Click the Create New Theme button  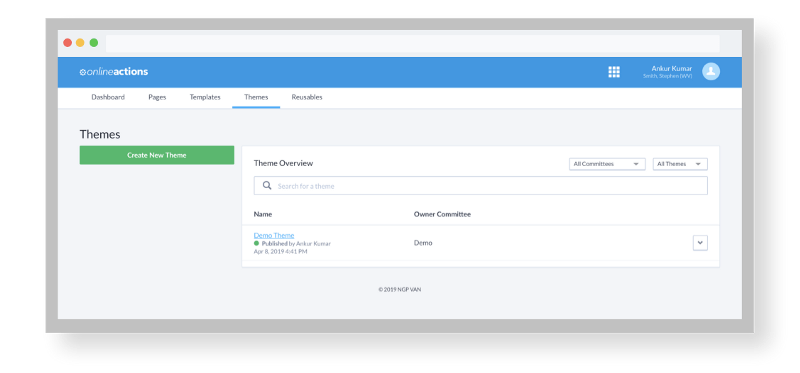pyautogui.click(x=157, y=155)
